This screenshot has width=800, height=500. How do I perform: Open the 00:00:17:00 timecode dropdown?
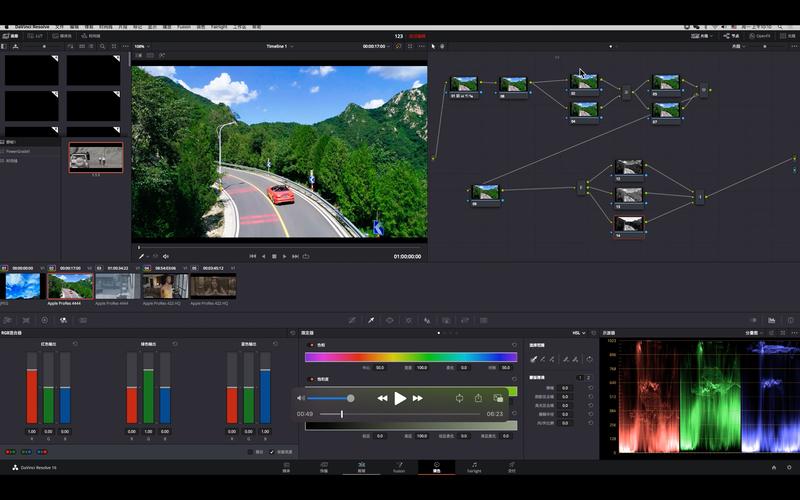376,46
